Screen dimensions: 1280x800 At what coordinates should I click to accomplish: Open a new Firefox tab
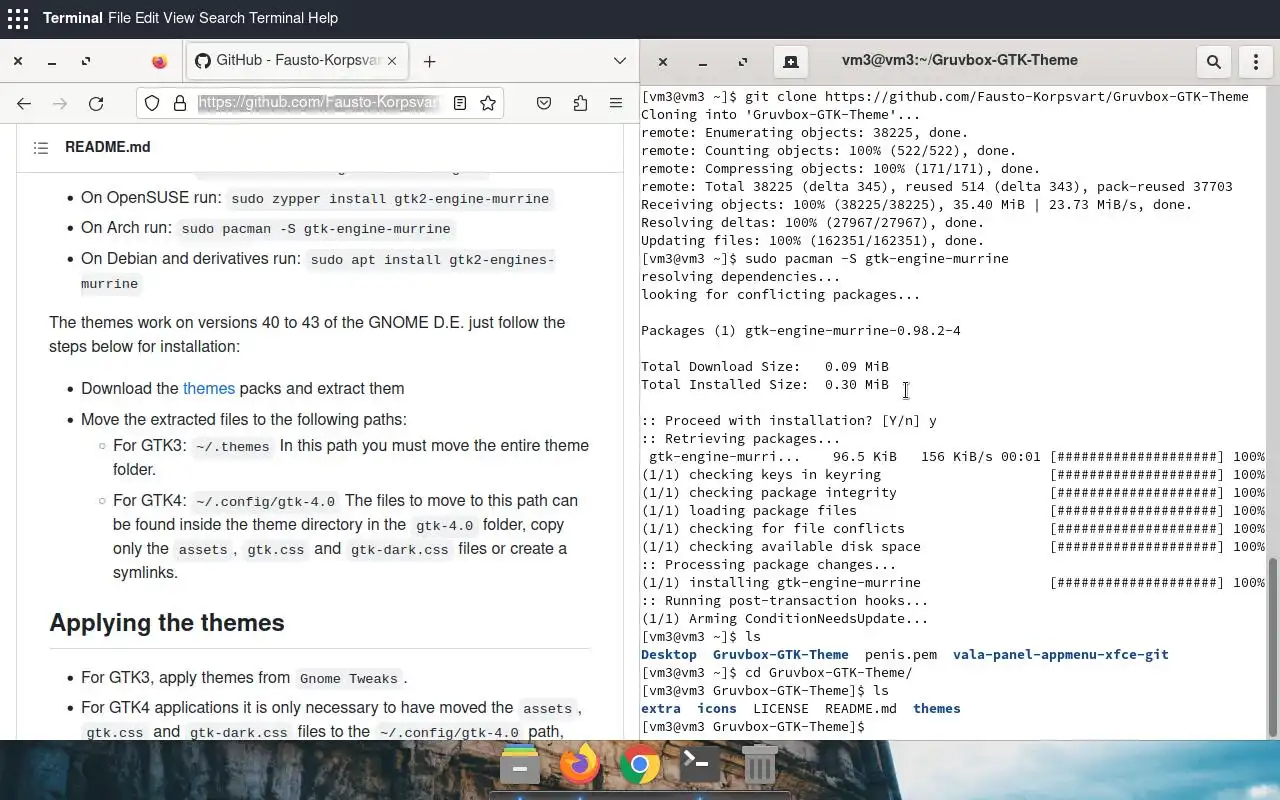click(x=429, y=61)
